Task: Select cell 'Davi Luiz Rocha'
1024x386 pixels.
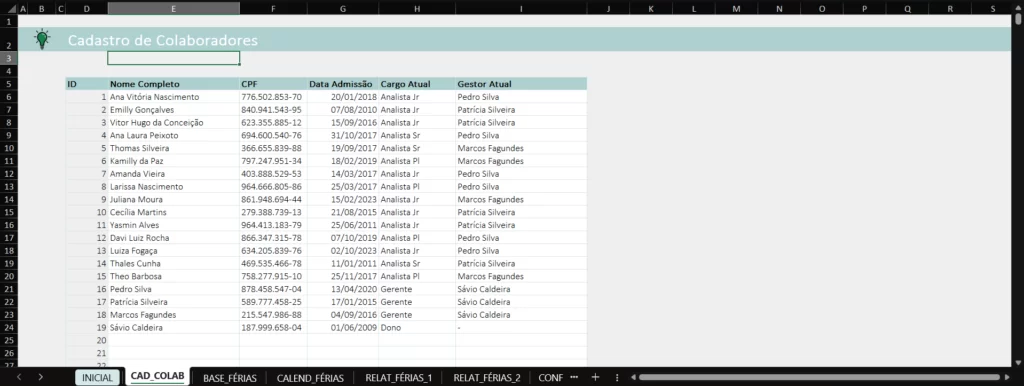Action: [x=173, y=238]
